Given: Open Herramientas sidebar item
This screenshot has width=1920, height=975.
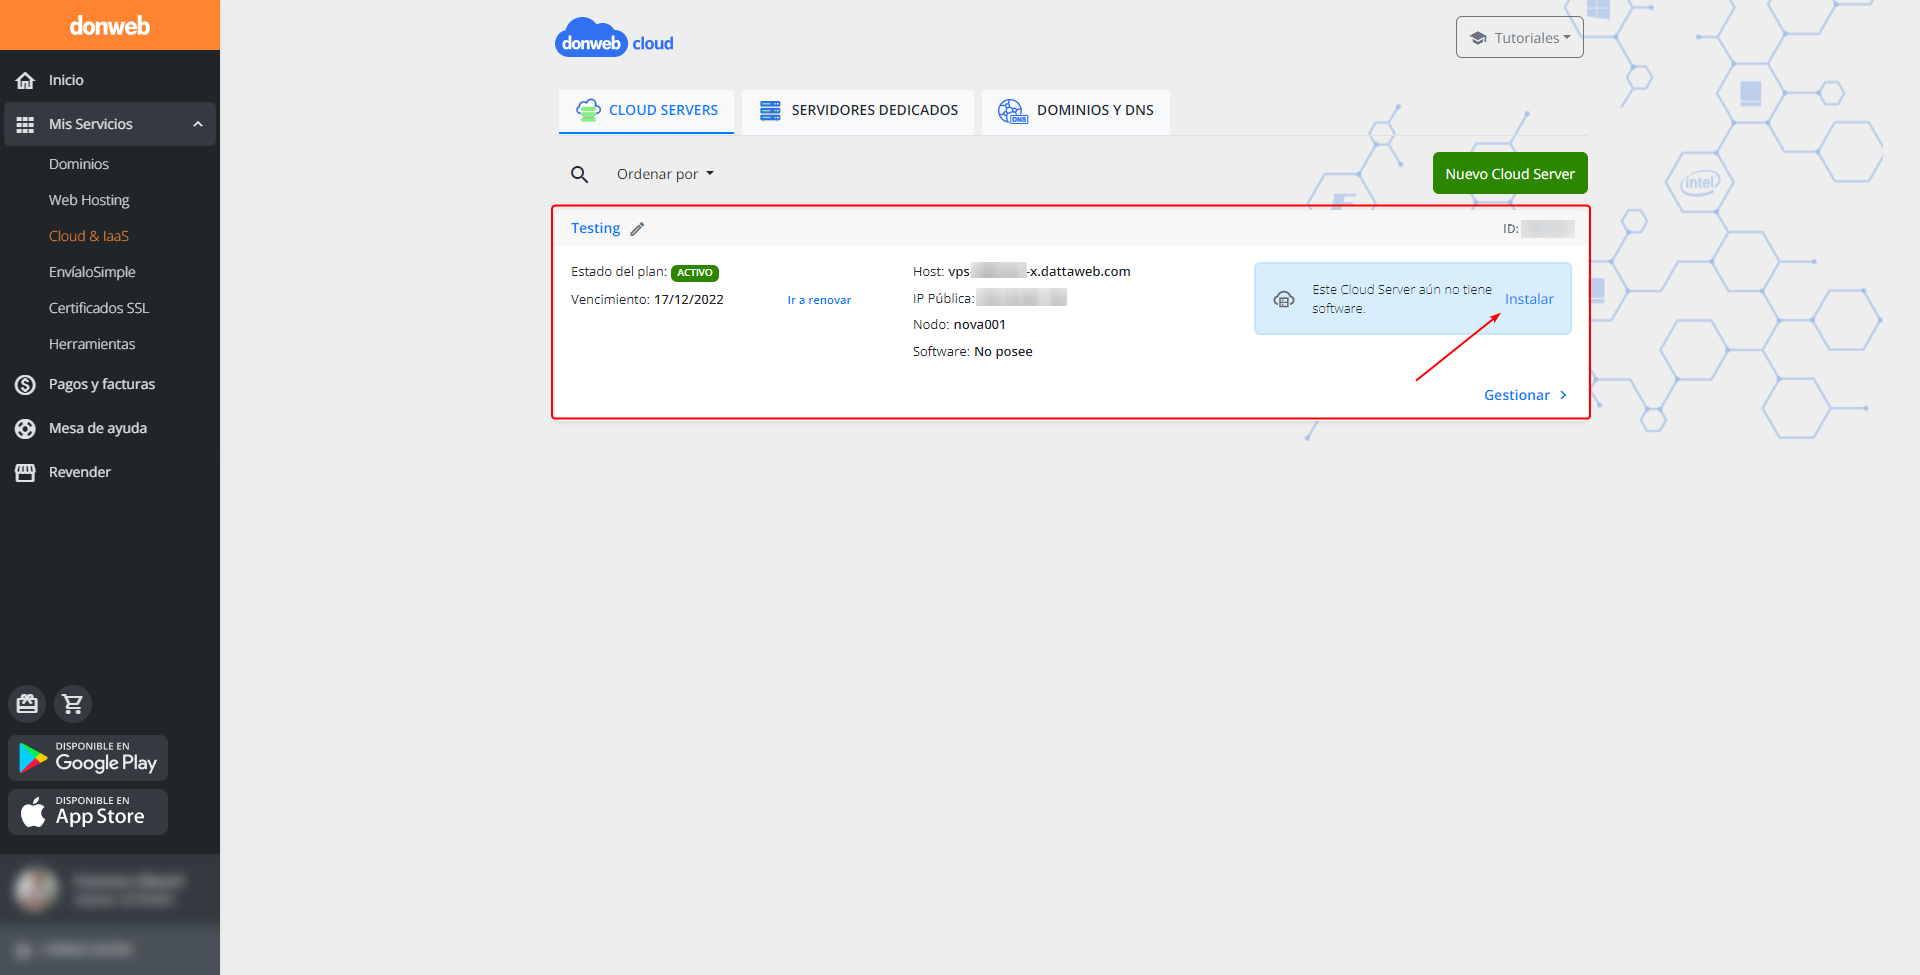Looking at the screenshot, I should pos(92,344).
